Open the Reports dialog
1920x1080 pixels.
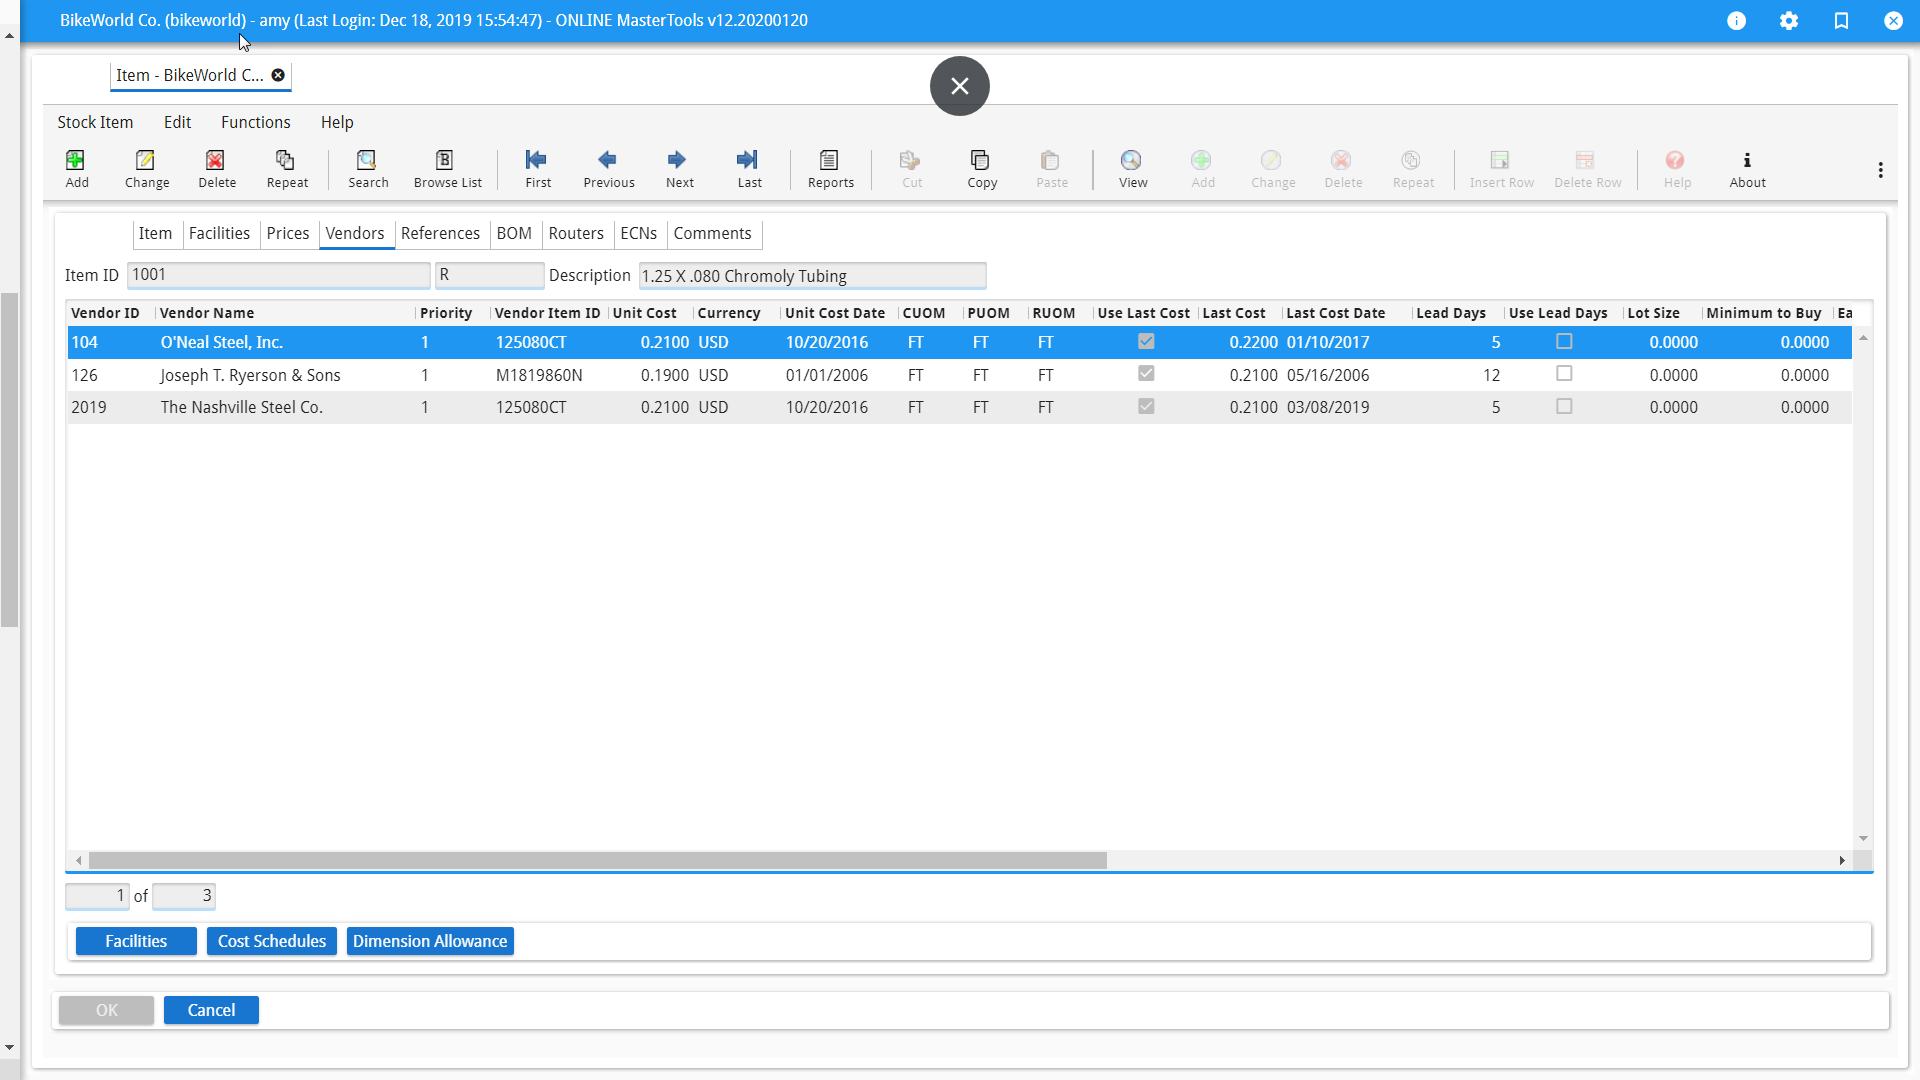829,168
